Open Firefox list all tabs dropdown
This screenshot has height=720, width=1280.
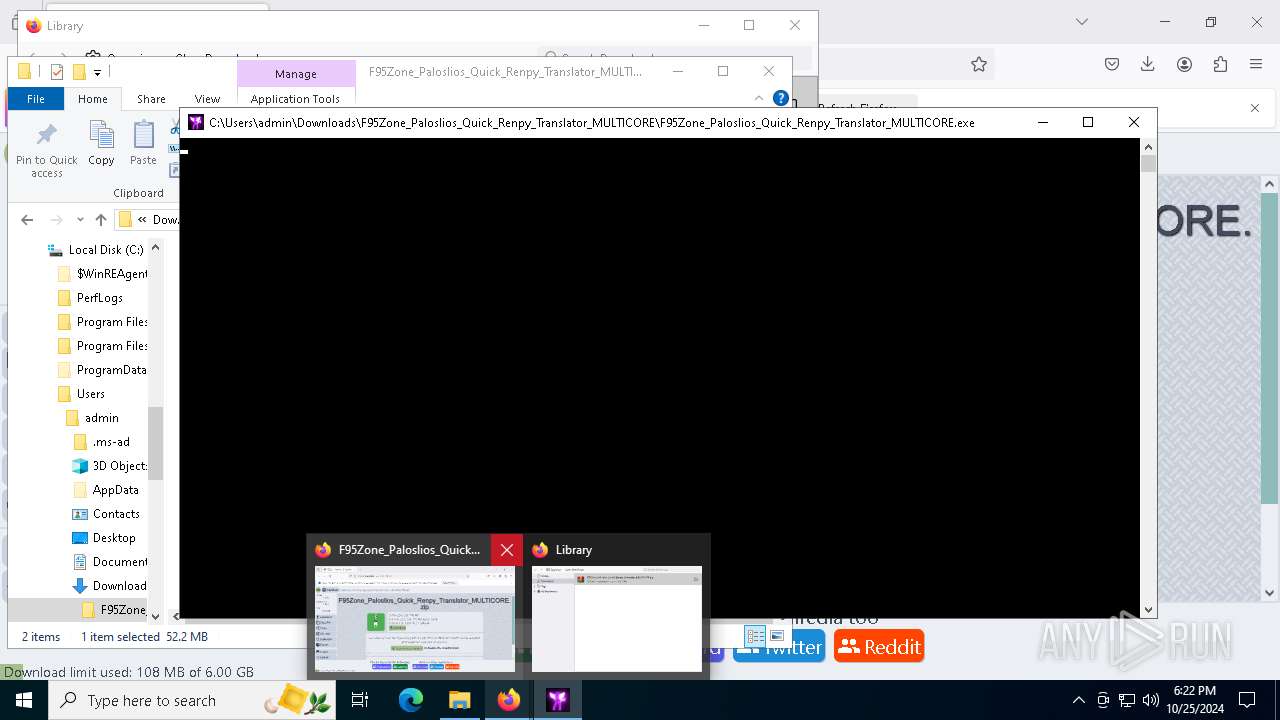(1082, 22)
